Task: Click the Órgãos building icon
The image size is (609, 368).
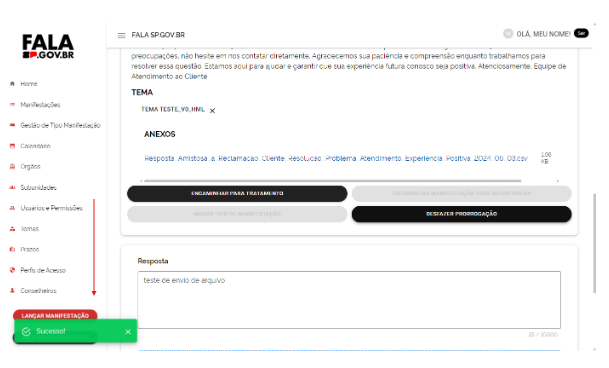Action: (x=12, y=166)
